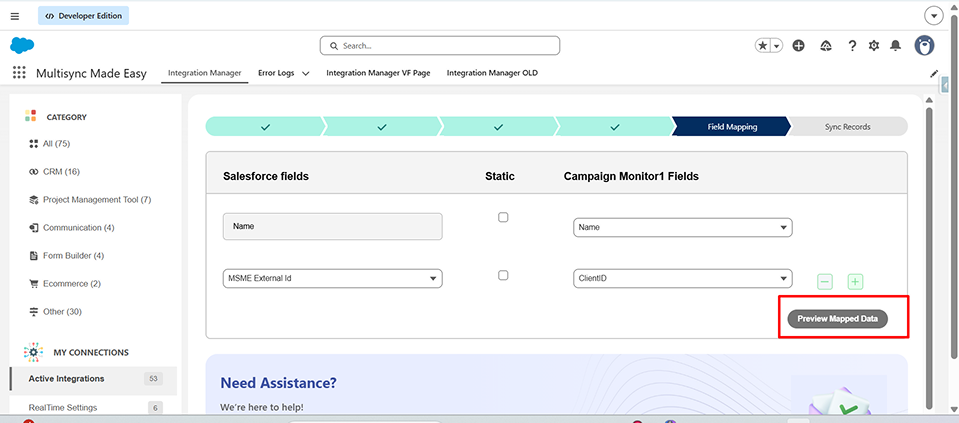Remove mapping row with minus button

point(825,282)
